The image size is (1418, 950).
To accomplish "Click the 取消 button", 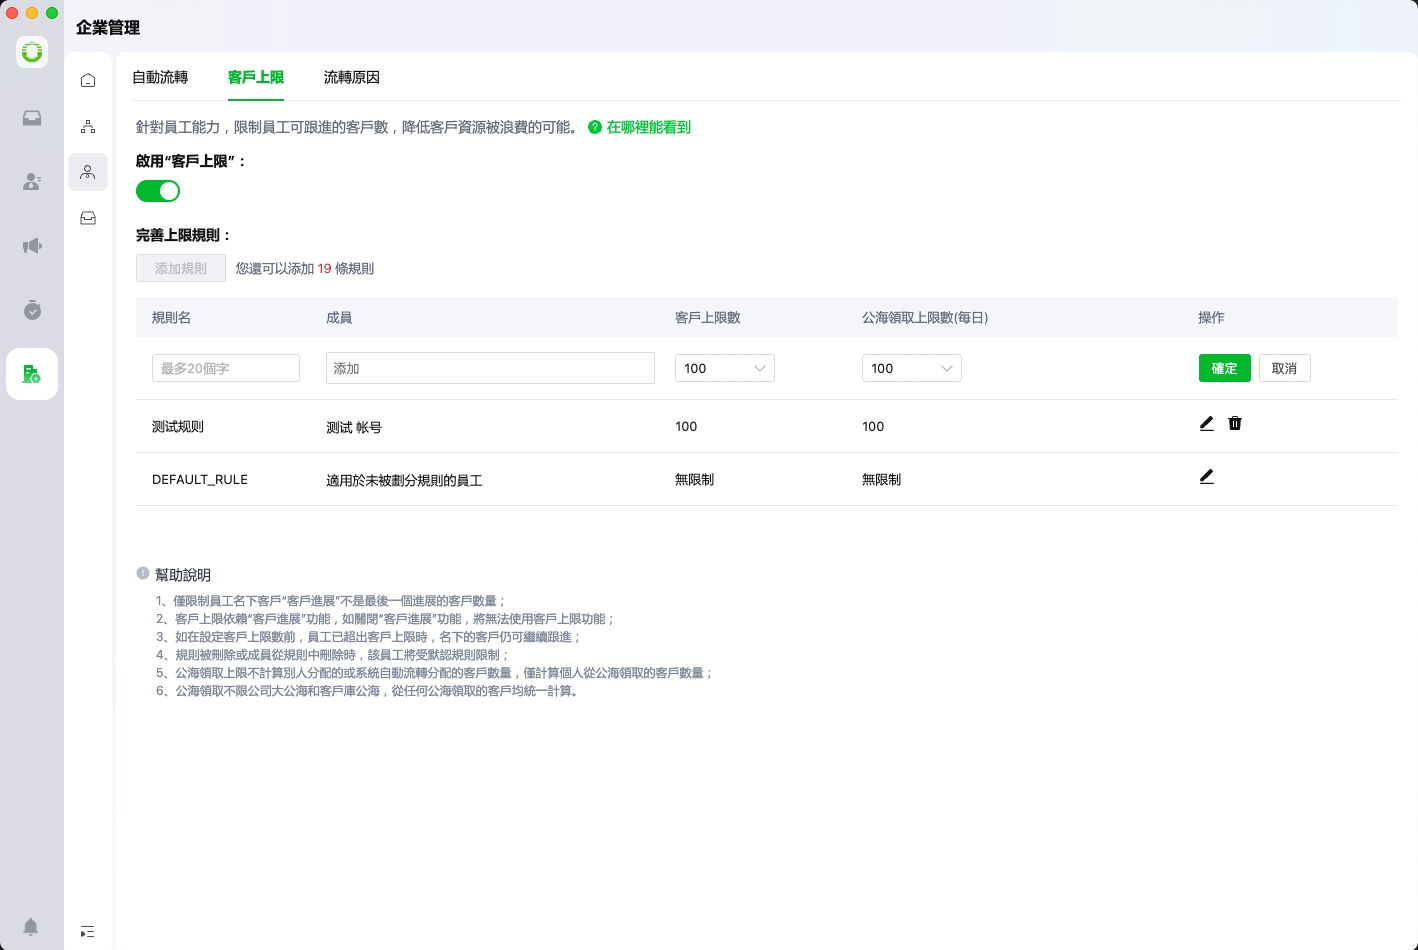I will (1284, 368).
